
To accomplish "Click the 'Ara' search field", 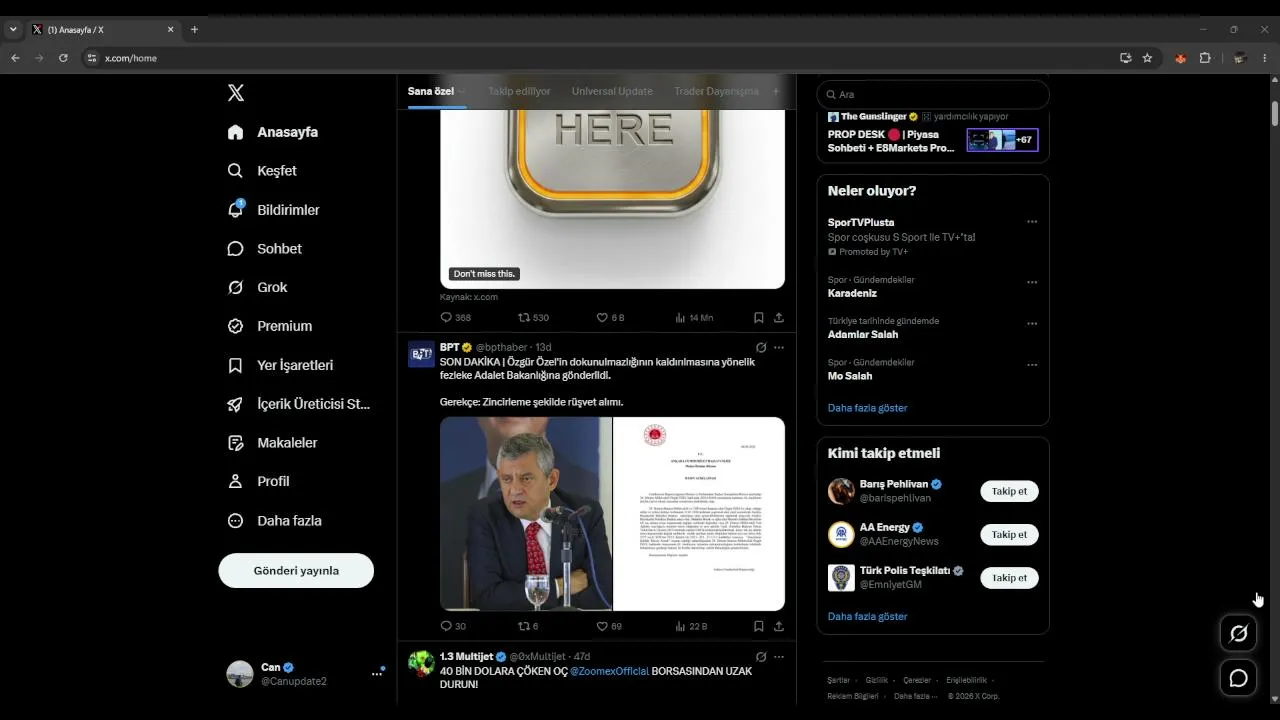I will point(933,94).
